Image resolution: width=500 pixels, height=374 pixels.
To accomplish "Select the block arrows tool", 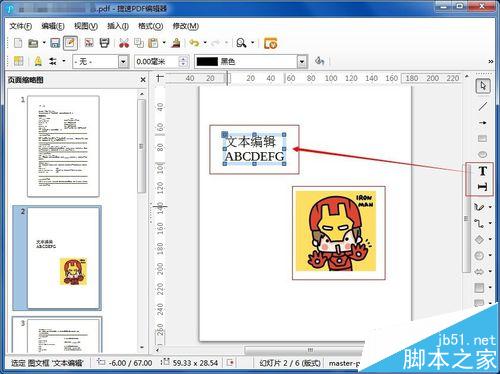I will [x=479, y=272].
